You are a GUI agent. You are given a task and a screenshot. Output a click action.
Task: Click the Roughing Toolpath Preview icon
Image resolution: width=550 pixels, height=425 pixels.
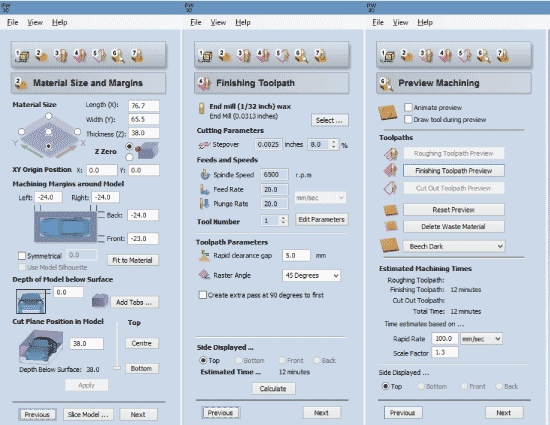(390, 153)
